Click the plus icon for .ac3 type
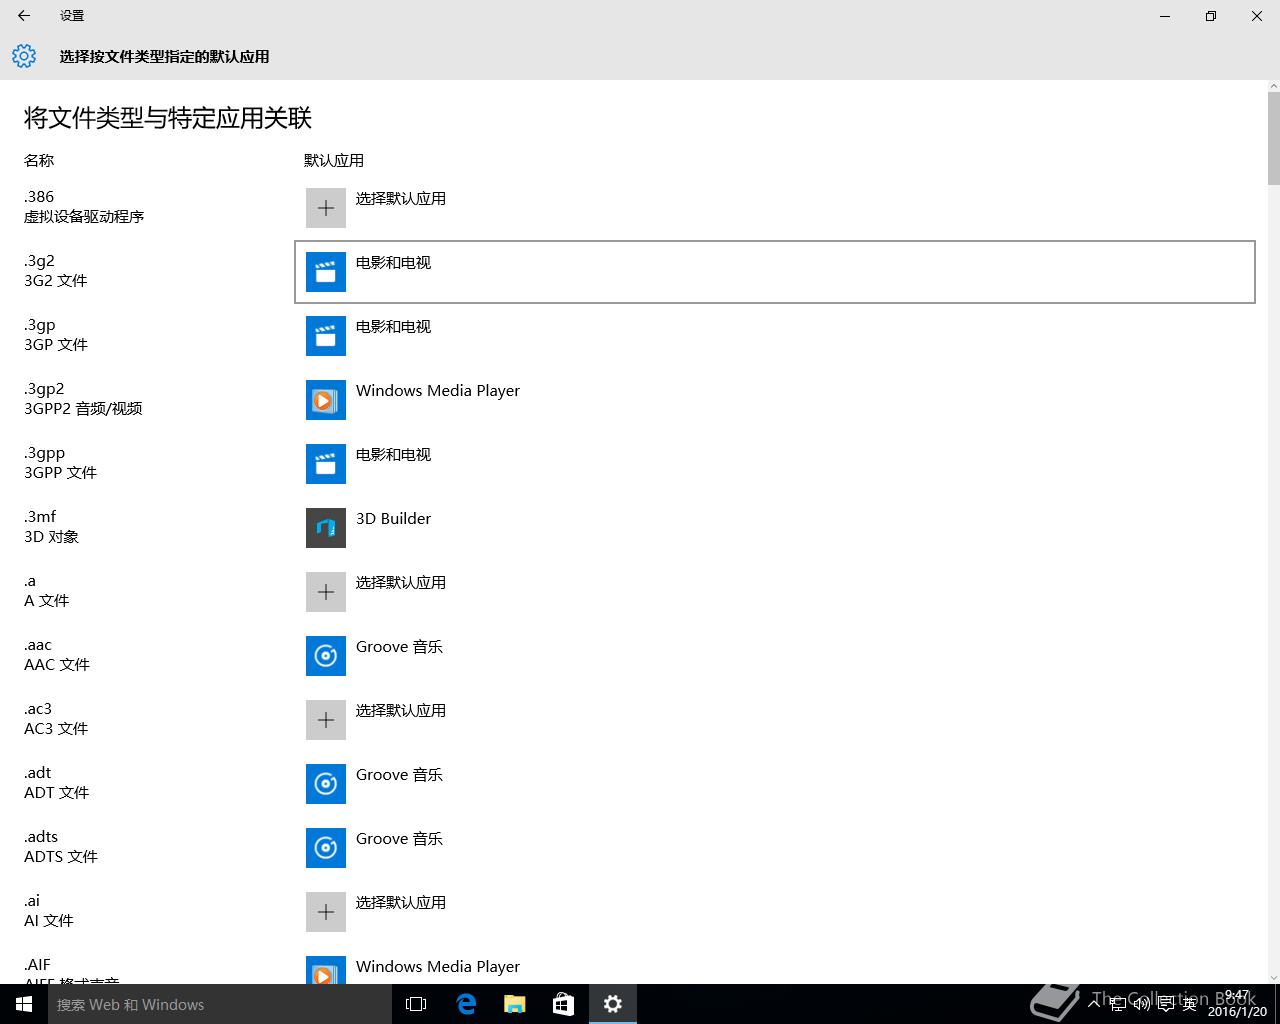1280x1024 pixels. 326,720
